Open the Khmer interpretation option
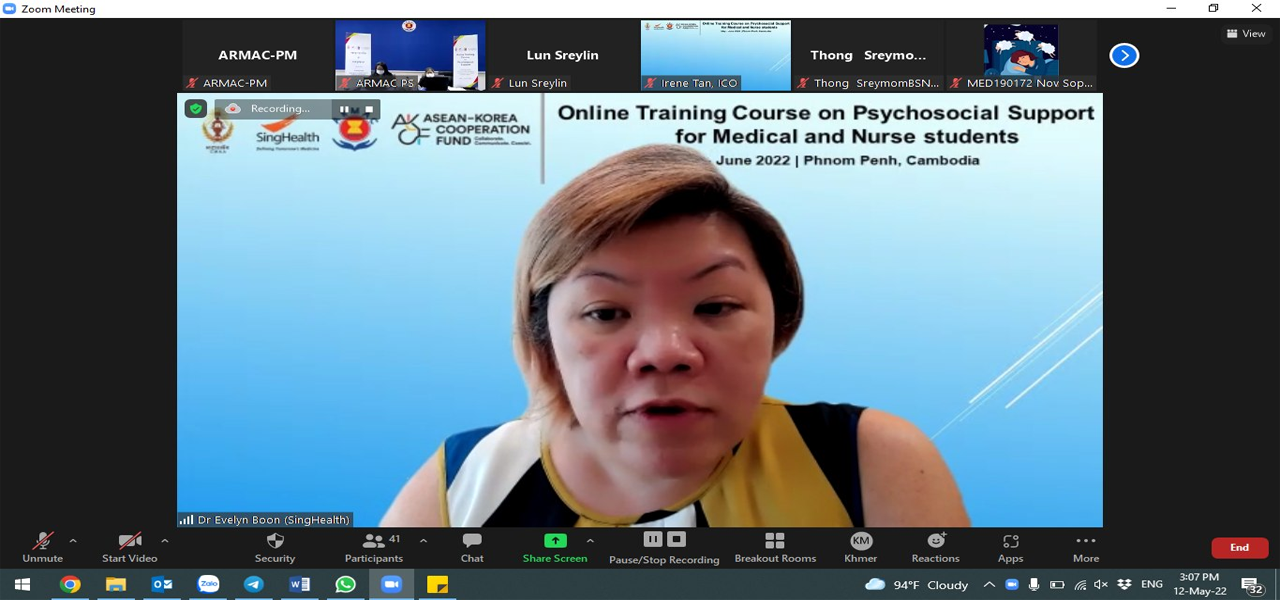The image size is (1280, 600). click(860, 547)
